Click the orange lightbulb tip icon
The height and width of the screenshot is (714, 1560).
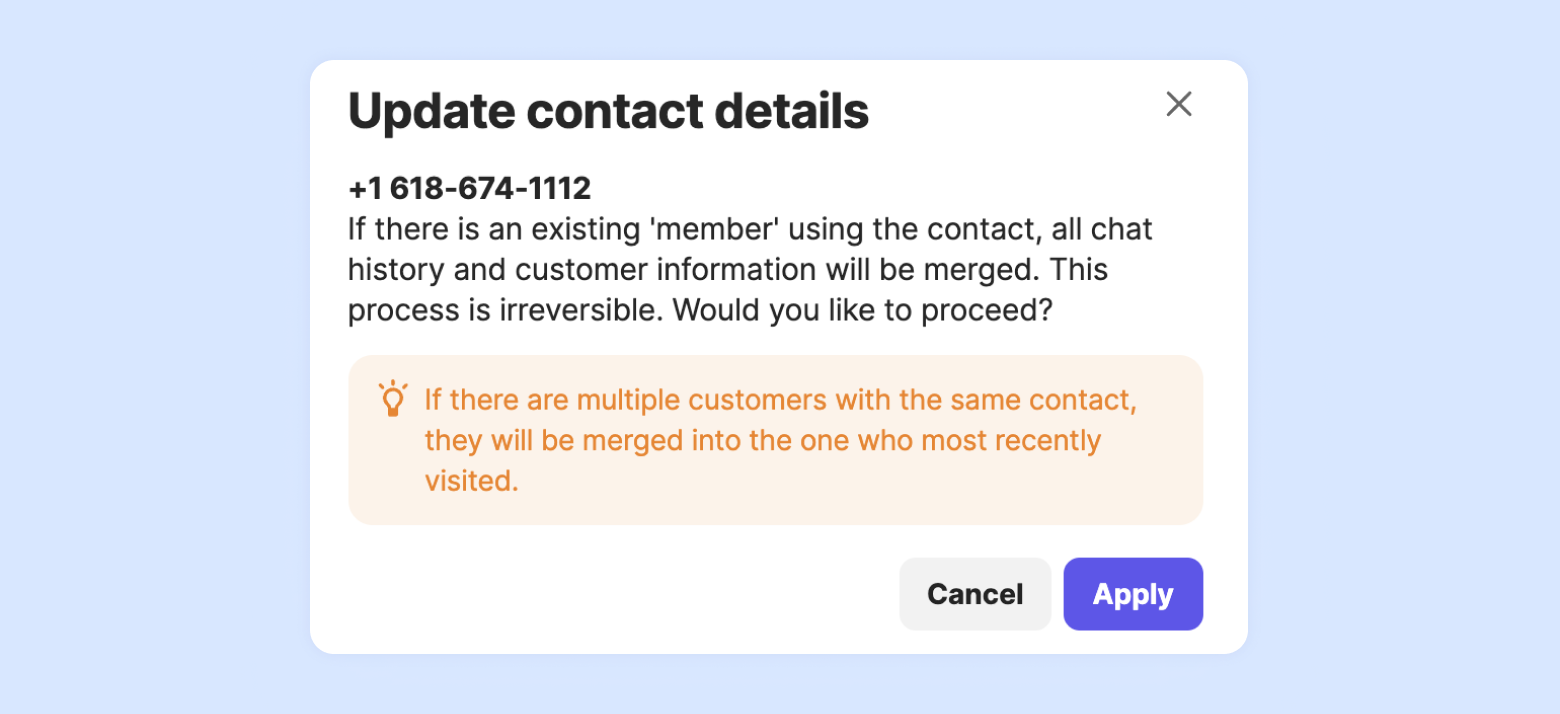pyautogui.click(x=393, y=399)
